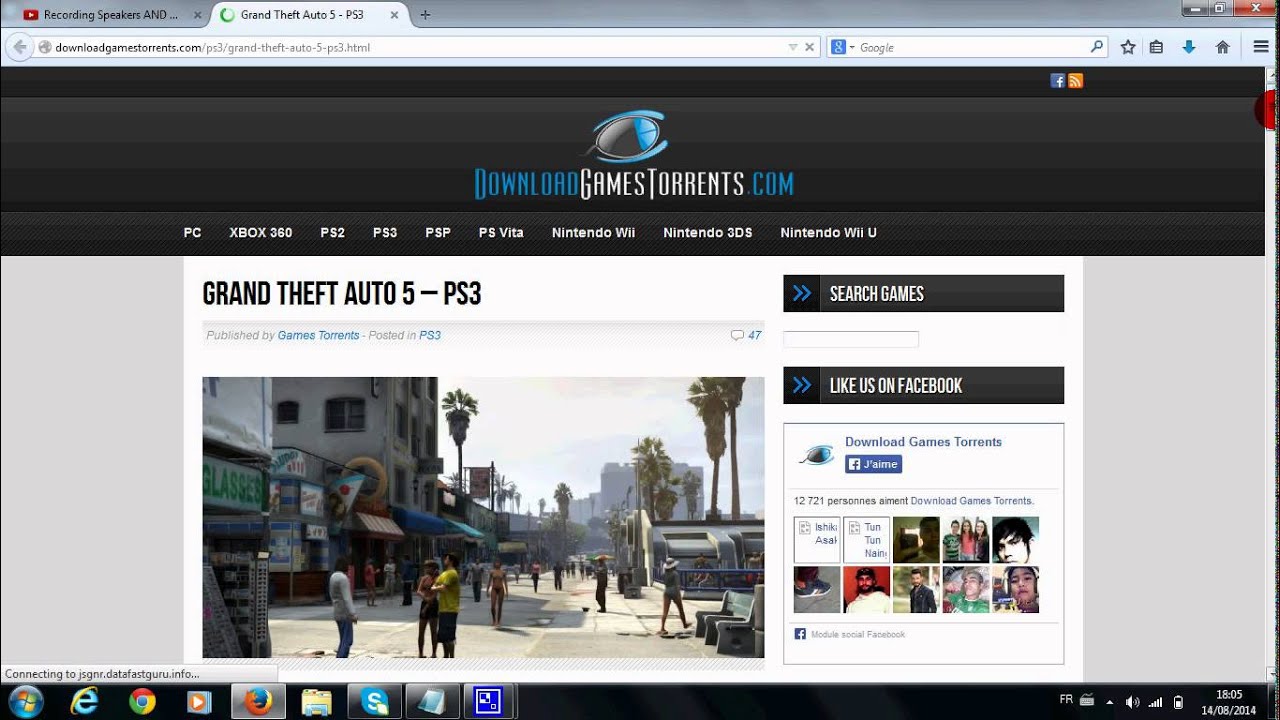Click the Search Games text field

[x=851, y=340]
